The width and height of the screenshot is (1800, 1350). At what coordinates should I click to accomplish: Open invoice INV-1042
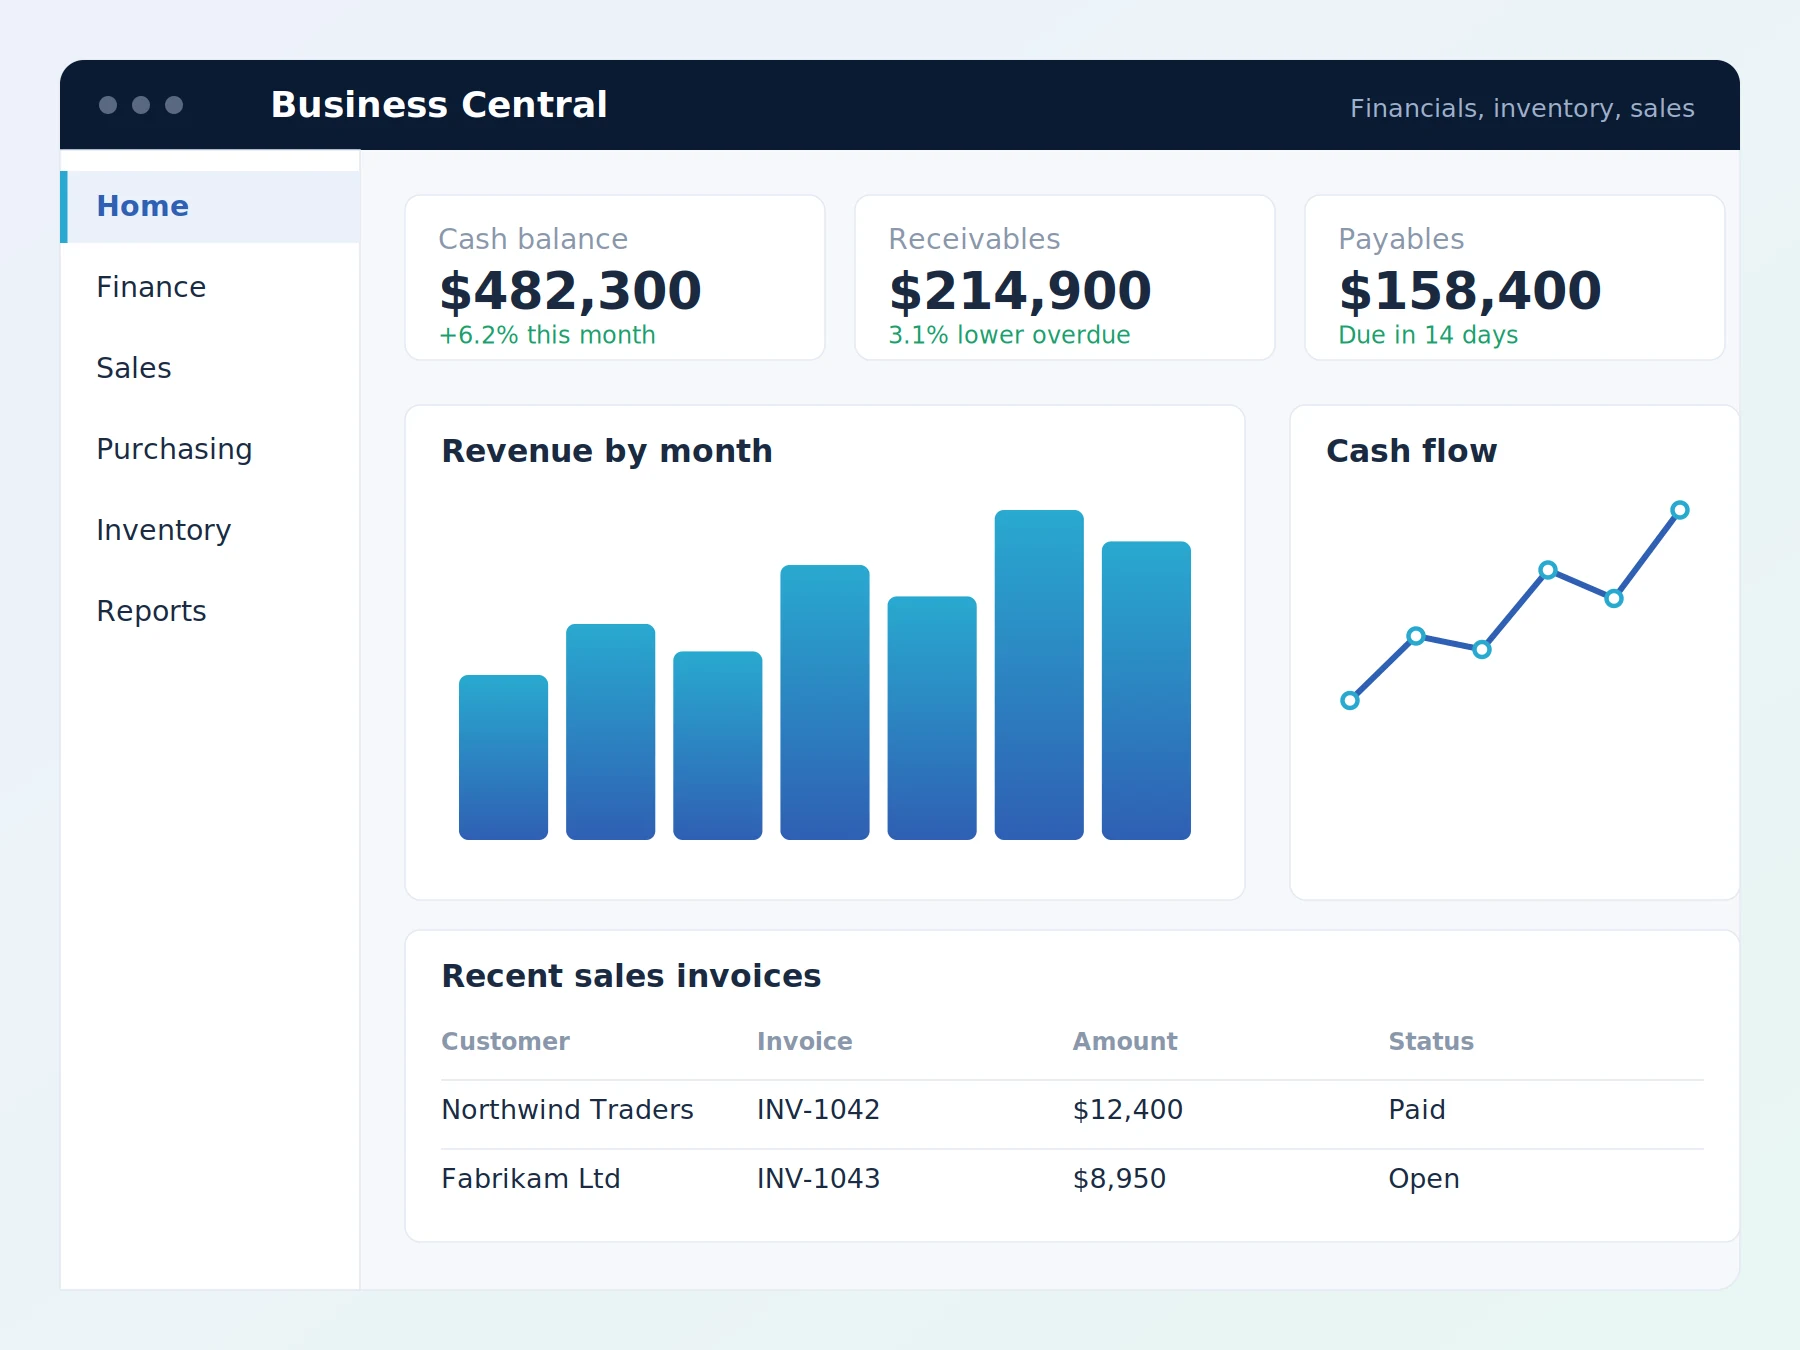(818, 1110)
